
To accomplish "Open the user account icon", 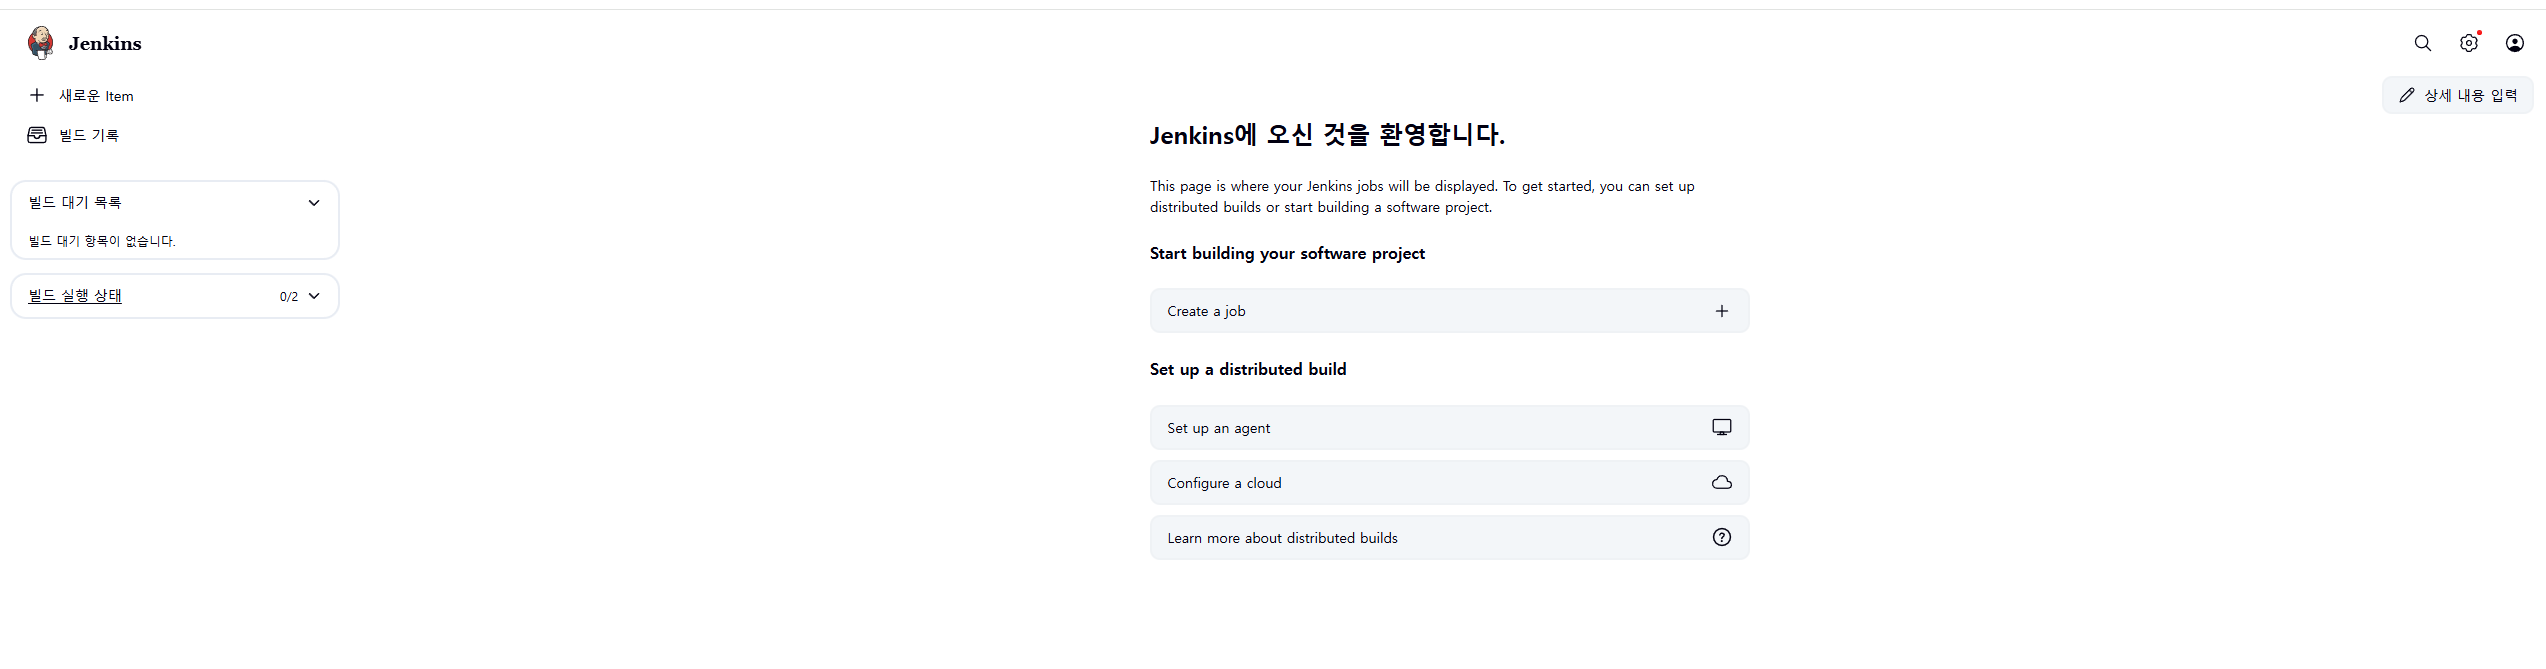I will click(2514, 43).
